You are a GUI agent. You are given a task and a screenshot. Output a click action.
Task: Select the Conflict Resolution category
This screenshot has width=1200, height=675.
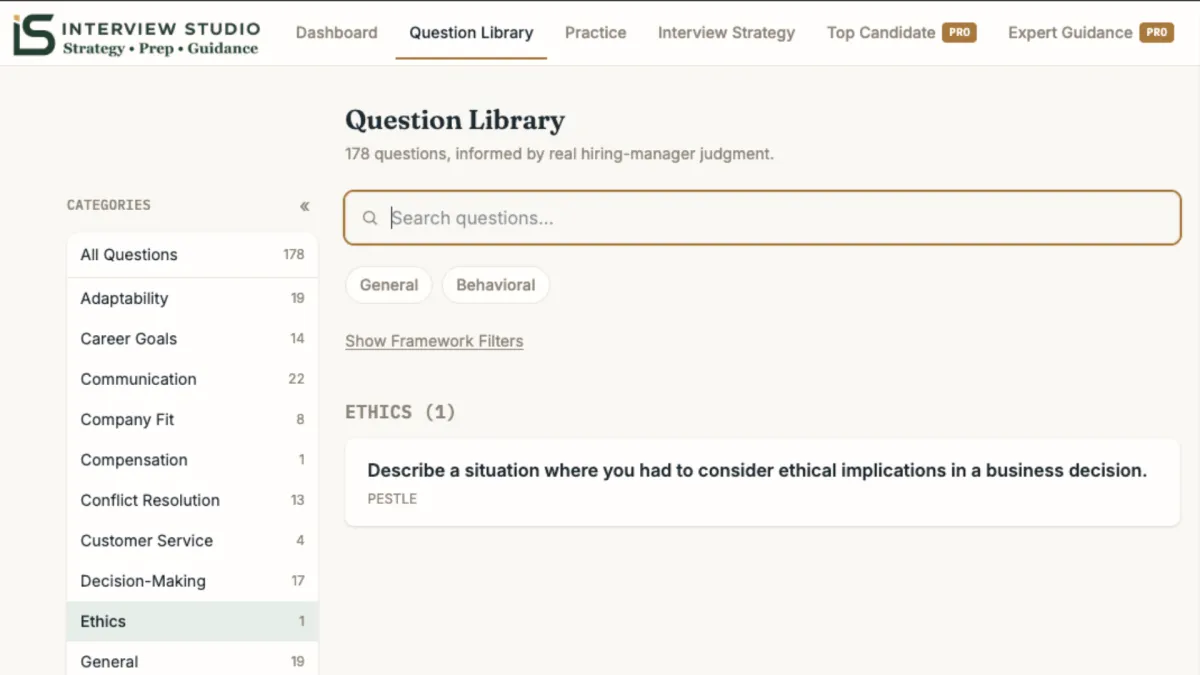pos(192,500)
